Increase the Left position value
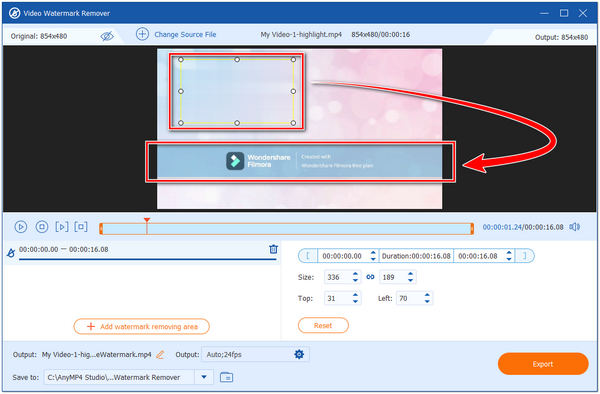 point(427,295)
